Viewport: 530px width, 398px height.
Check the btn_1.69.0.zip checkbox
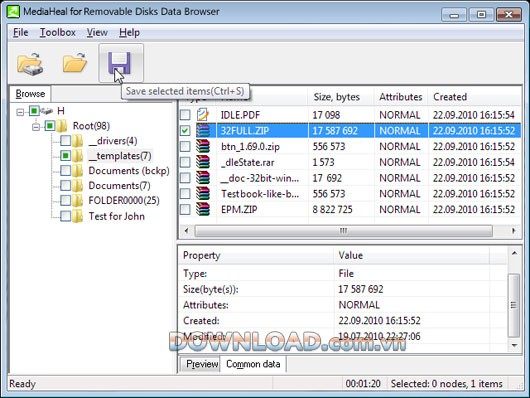(185, 146)
